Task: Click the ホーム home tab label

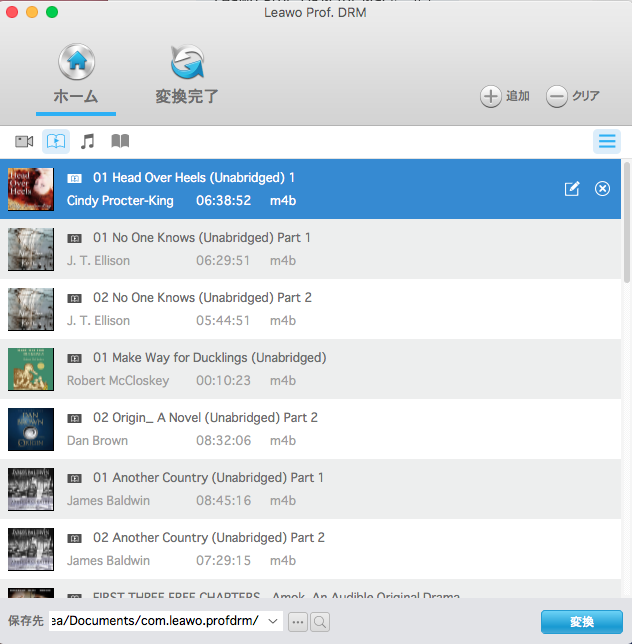Action: click(x=76, y=97)
